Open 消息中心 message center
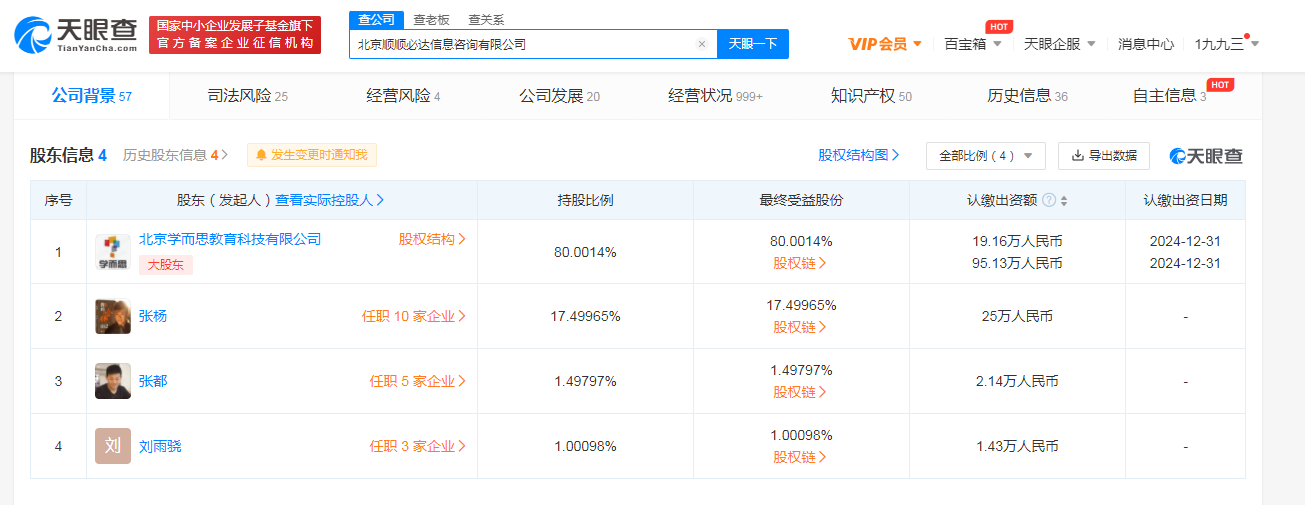 tap(1146, 44)
